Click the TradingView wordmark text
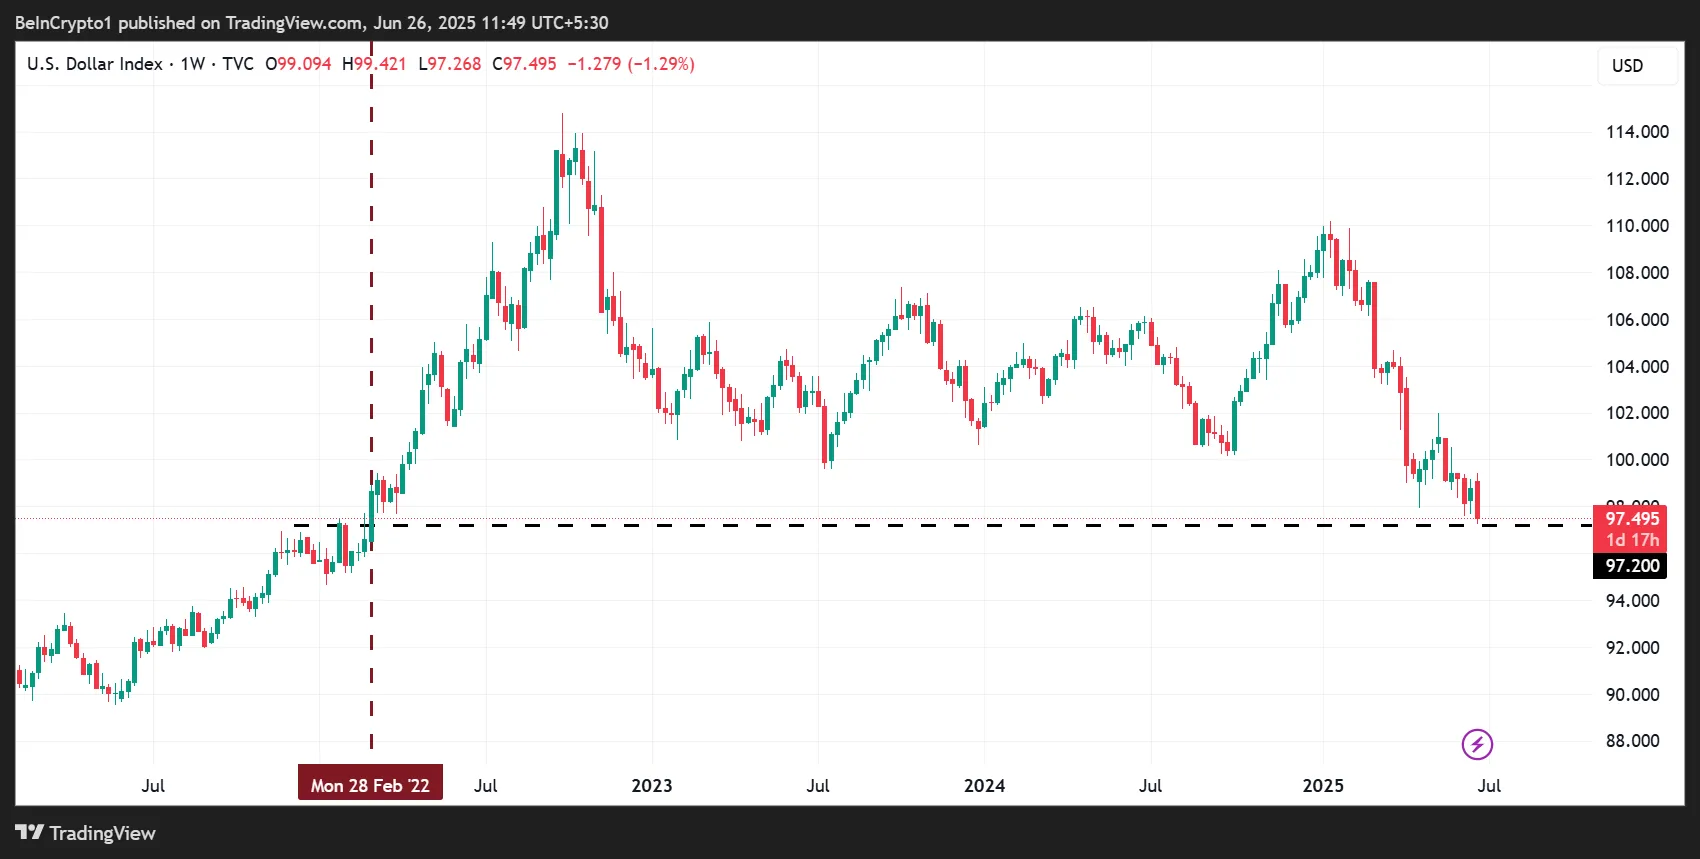Viewport: 1700px width, 859px height. pyautogui.click(x=103, y=833)
